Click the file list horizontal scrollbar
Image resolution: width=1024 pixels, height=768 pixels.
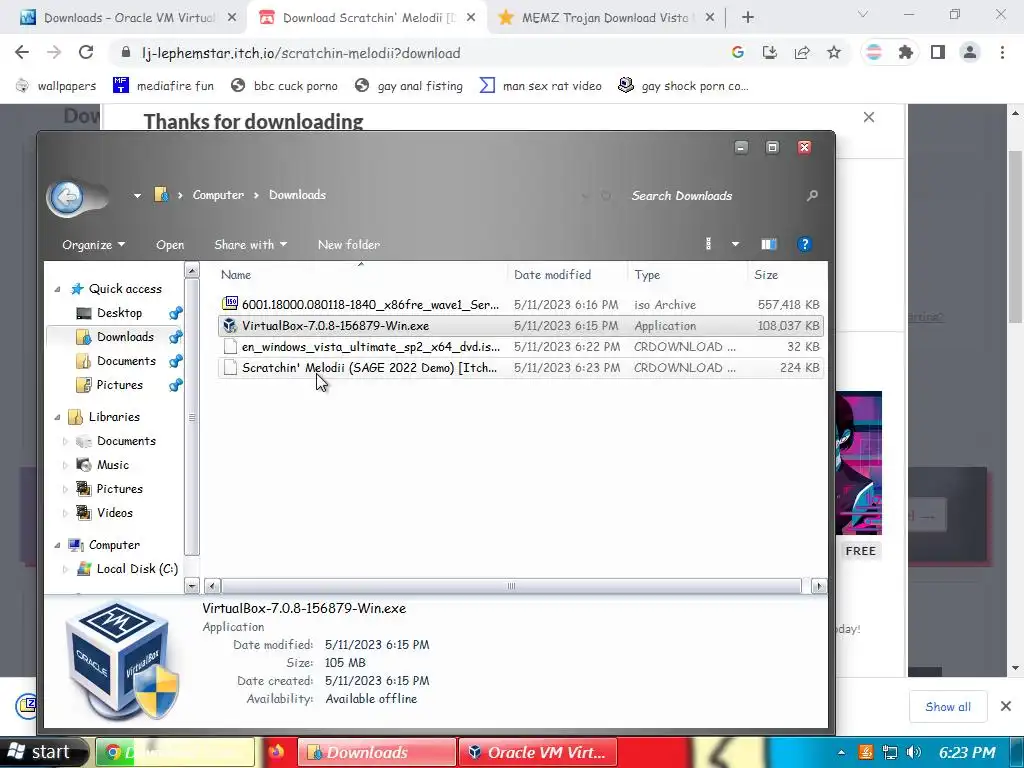[511, 586]
